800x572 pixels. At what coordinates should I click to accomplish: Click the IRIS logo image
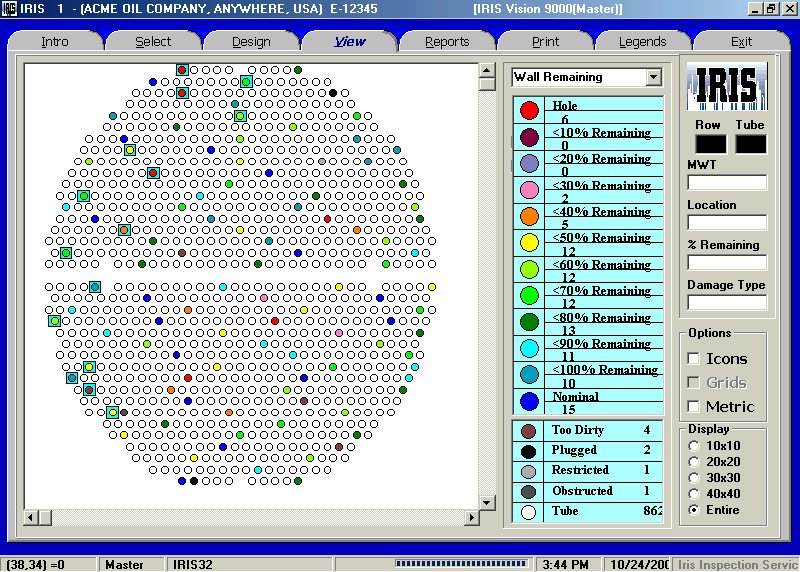(x=727, y=86)
